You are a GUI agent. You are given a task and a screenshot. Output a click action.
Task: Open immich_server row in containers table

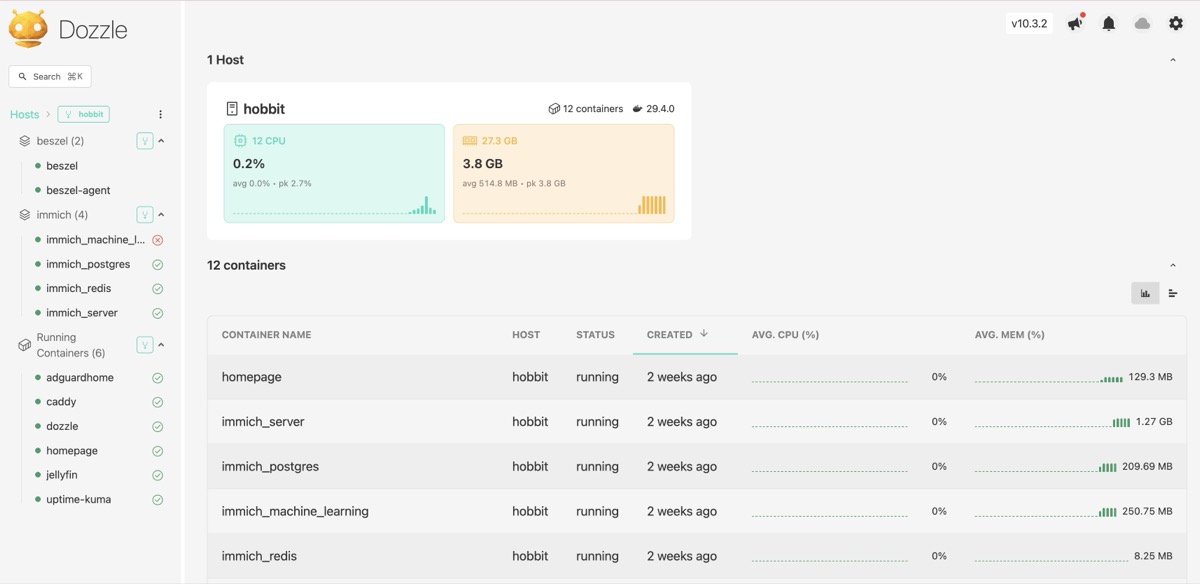[697, 422]
